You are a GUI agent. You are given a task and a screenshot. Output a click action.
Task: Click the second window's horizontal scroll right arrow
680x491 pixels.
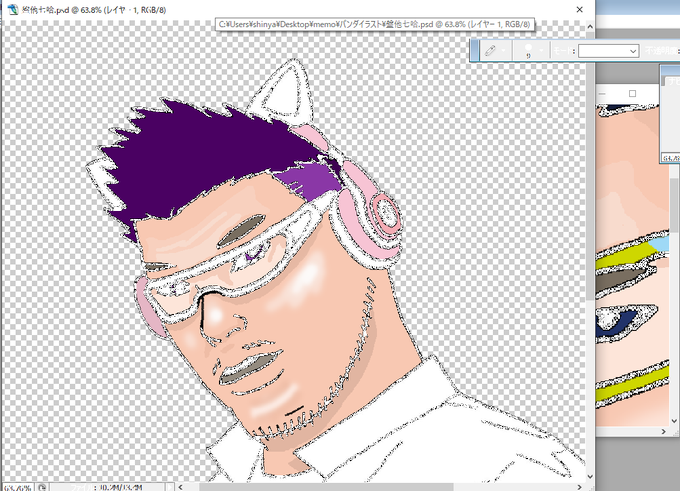(x=664, y=432)
